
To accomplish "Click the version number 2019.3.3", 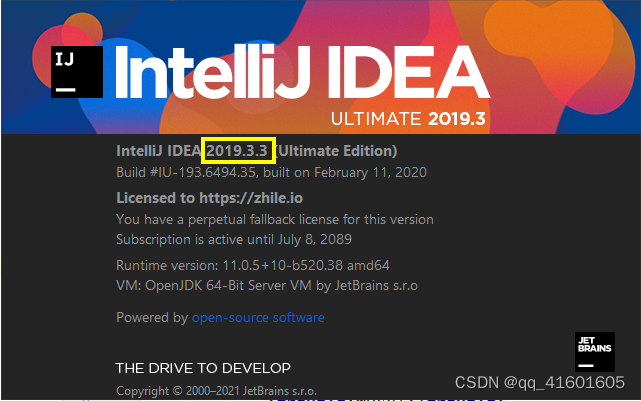I will point(237,151).
